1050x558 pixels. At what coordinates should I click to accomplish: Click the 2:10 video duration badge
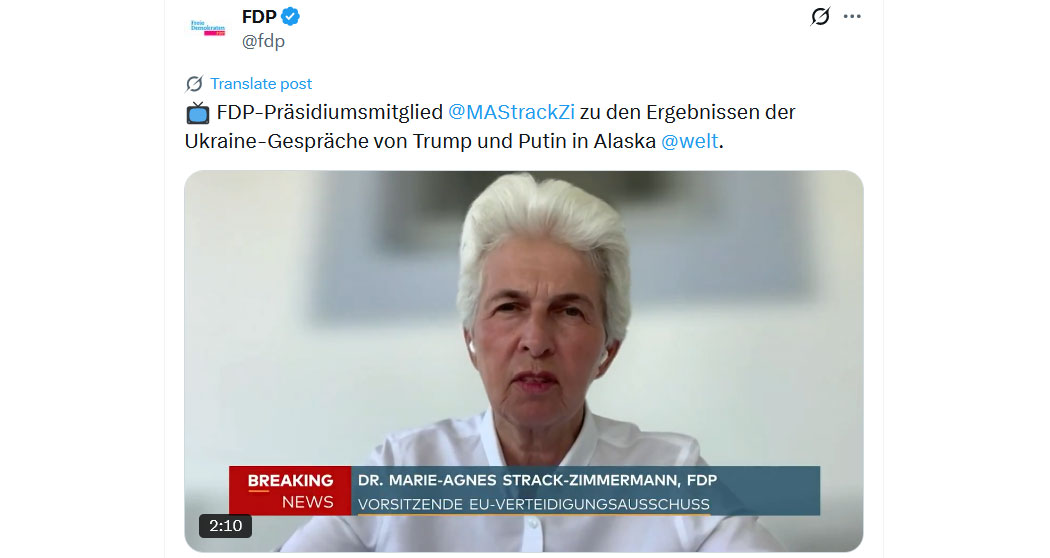225,526
